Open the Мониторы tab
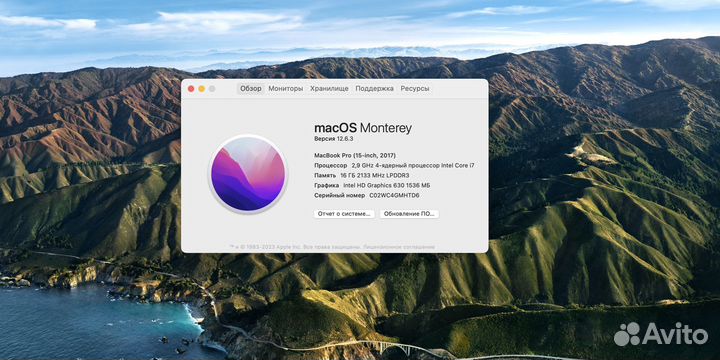This screenshot has height=360, width=720. point(286,89)
